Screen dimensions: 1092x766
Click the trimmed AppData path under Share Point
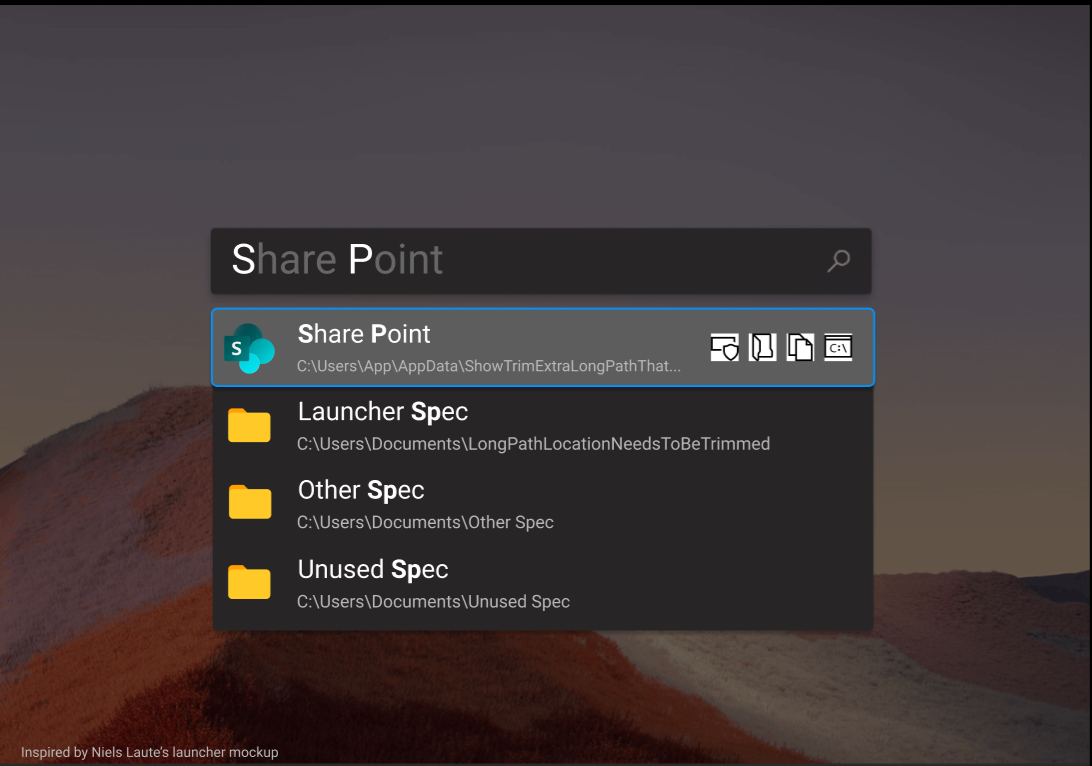click(488, 366)
